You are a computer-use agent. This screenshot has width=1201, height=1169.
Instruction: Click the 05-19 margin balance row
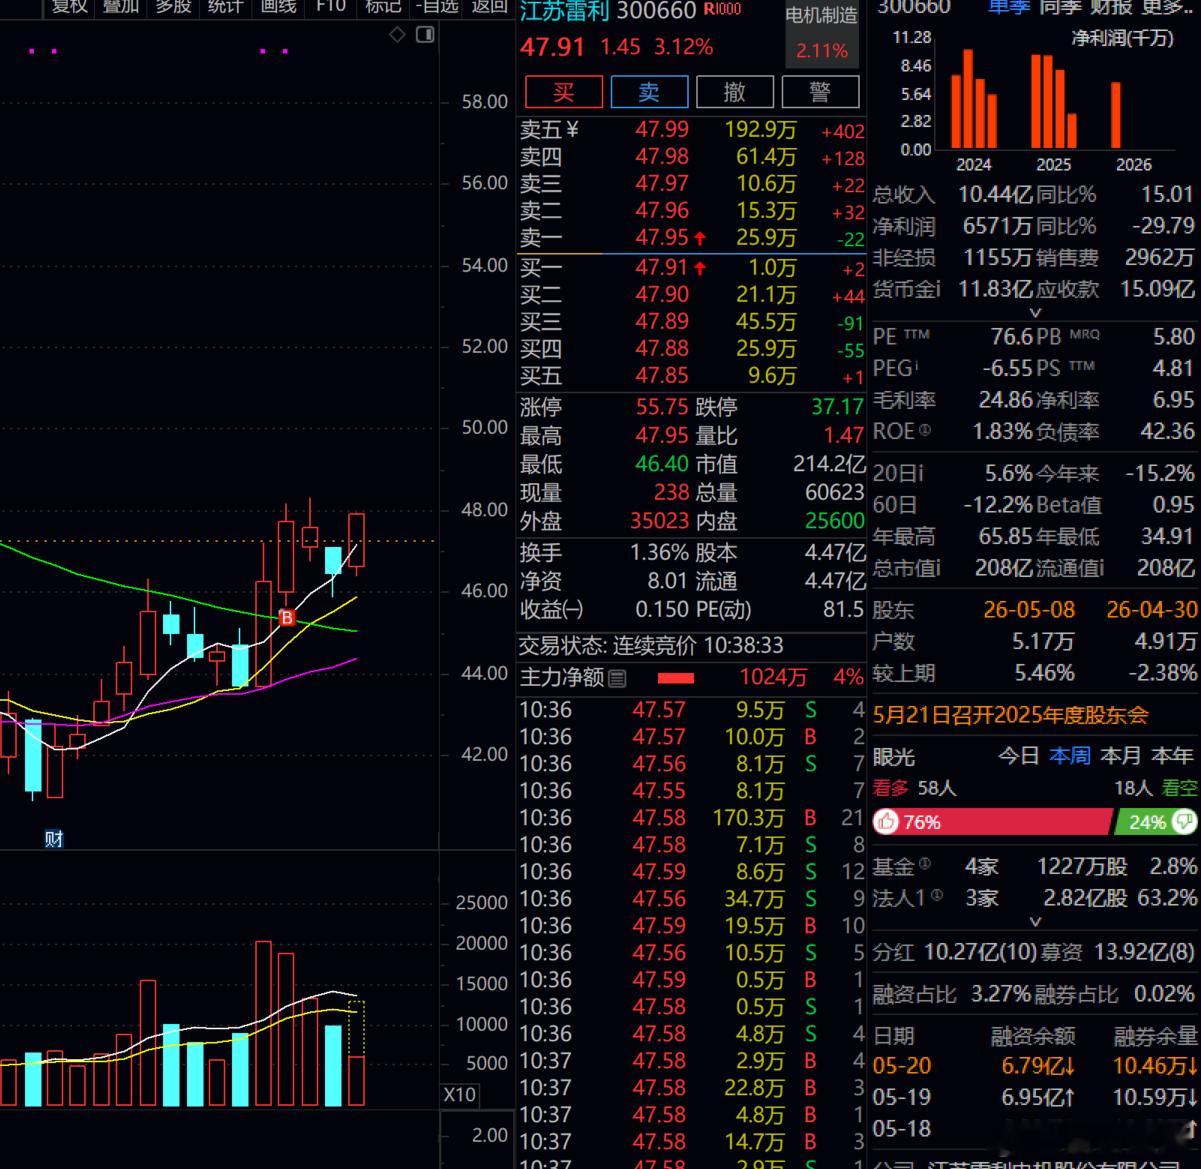[x=1035, y=1097]
